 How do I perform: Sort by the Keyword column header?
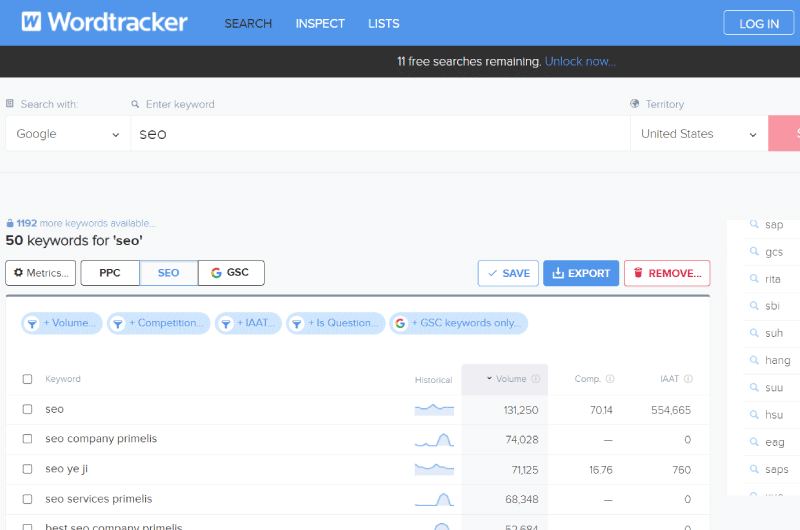click(63, 379)
